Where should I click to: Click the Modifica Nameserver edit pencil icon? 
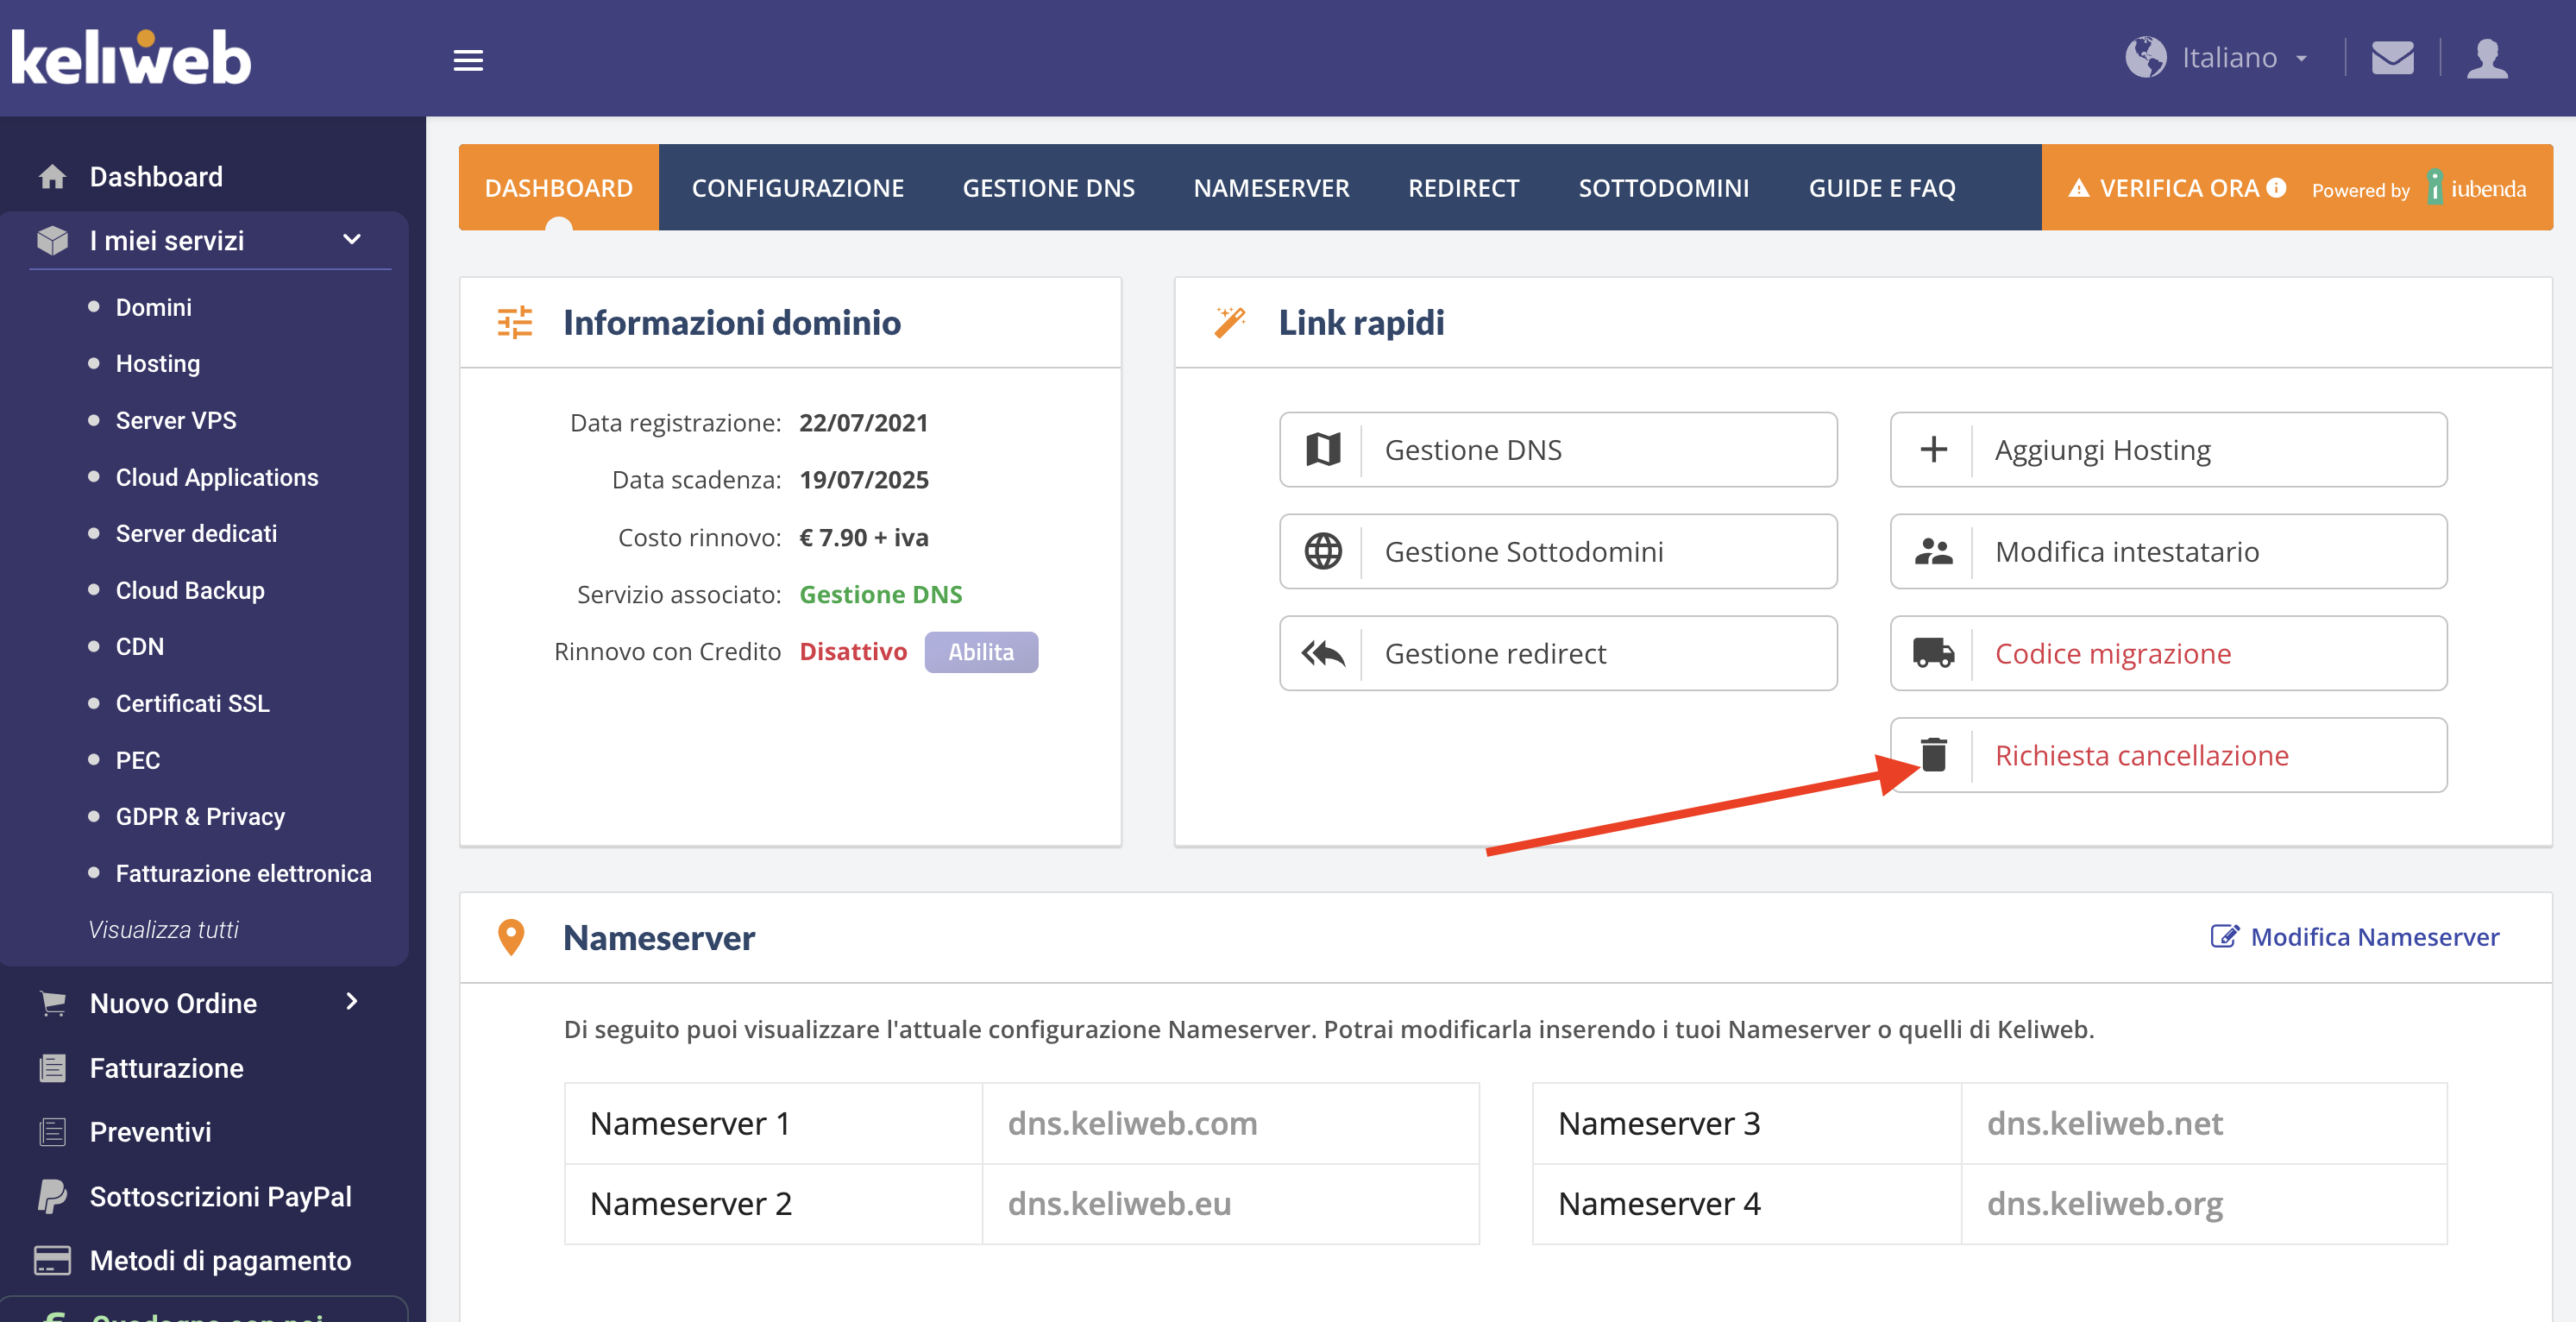[x=2224, y=936]
